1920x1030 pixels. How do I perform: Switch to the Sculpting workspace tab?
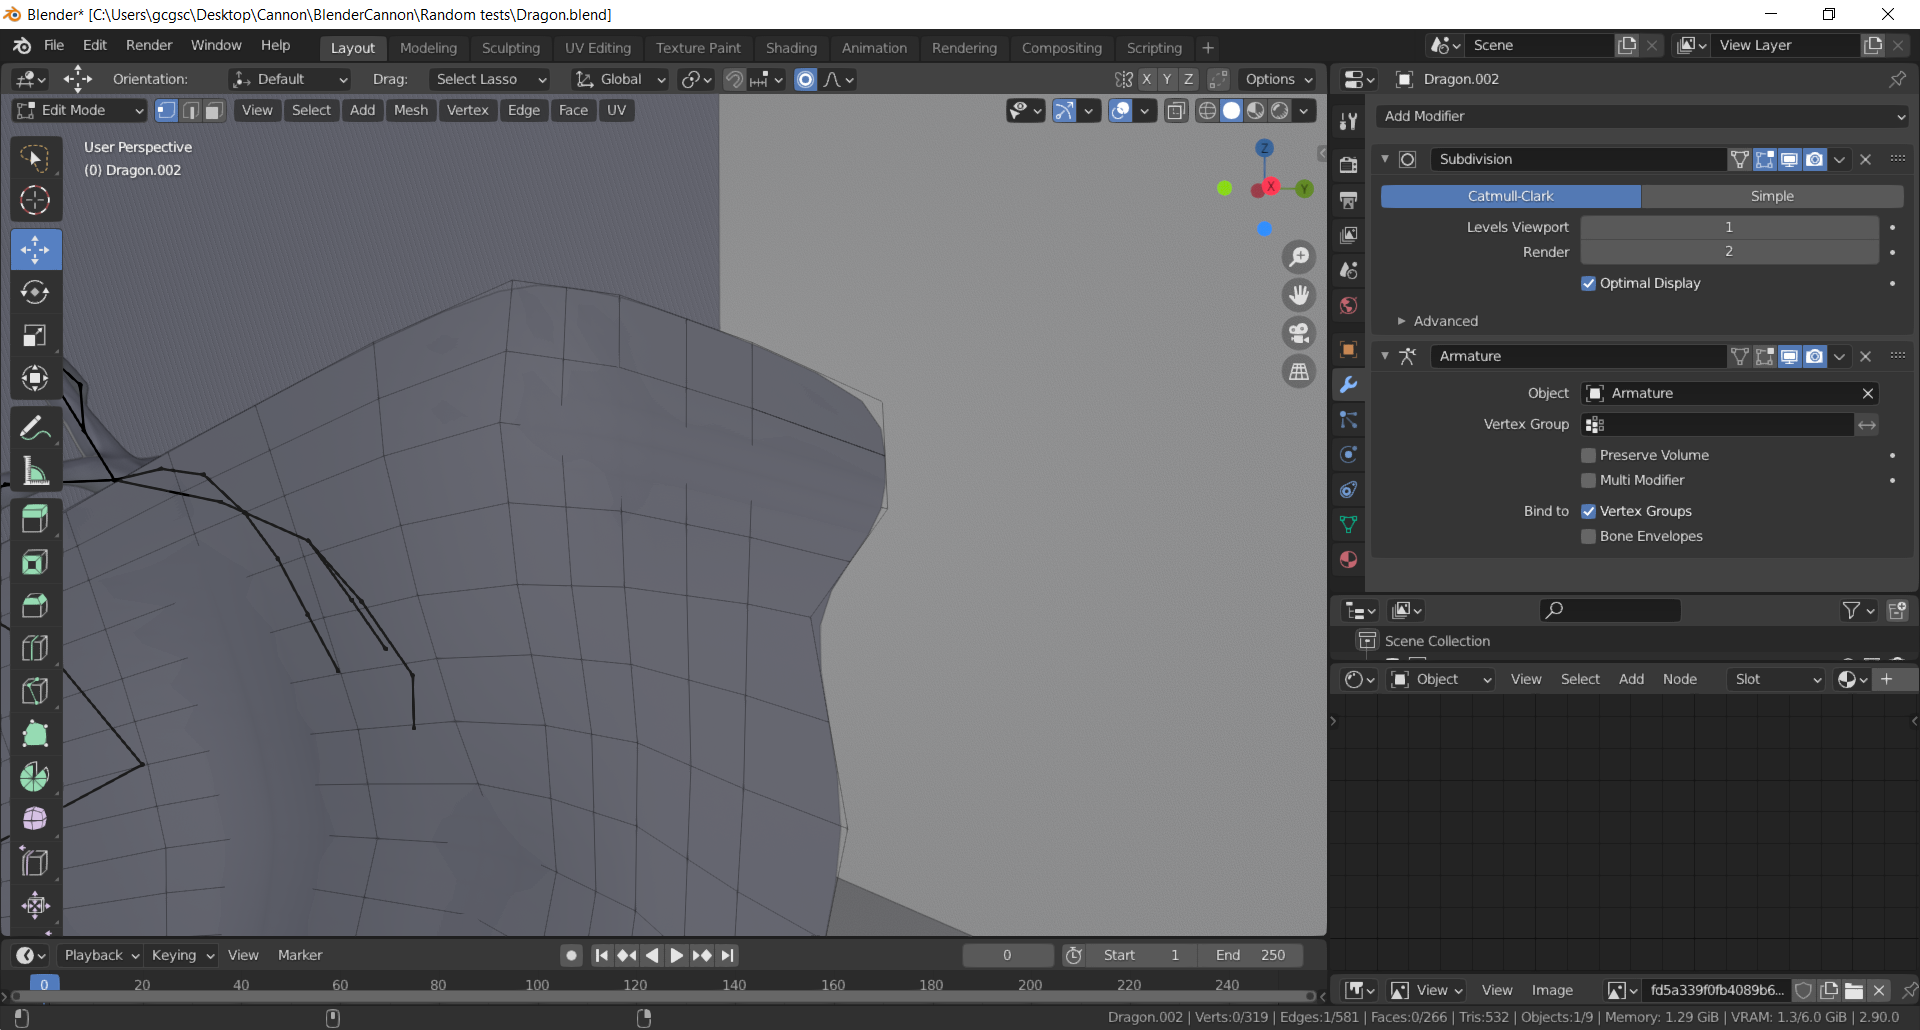click(510, 48)
